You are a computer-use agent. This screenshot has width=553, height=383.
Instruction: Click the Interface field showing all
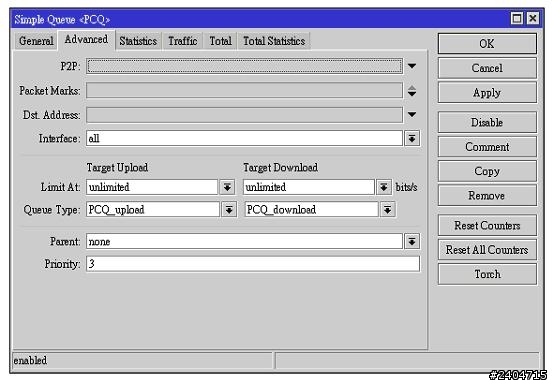tap(244, 138)
